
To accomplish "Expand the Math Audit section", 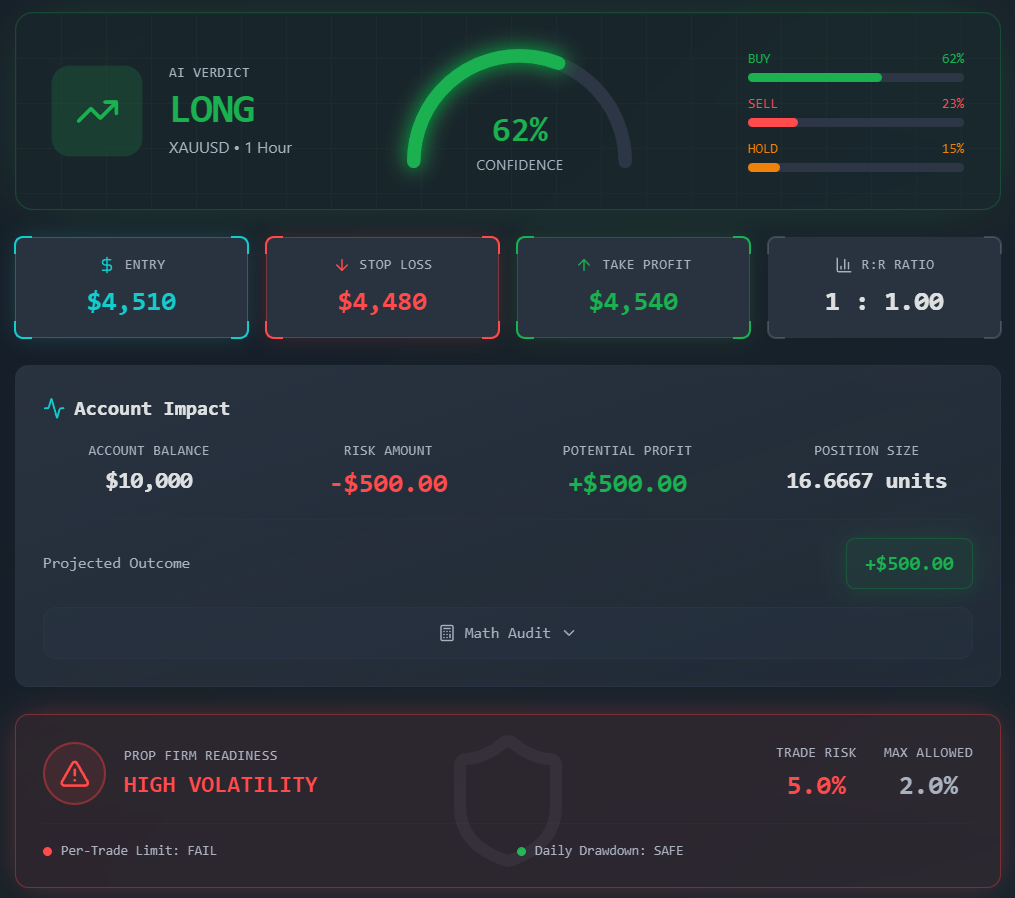I will pos(507,632).
